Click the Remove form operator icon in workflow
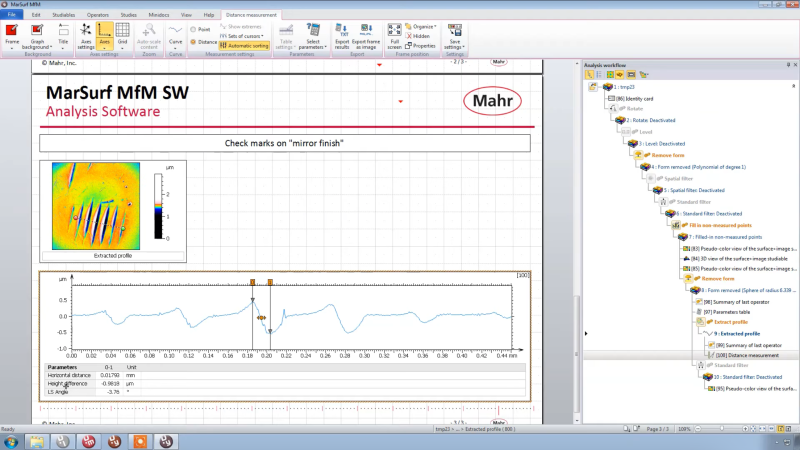 pyautogui.click(x=660, y=153)
